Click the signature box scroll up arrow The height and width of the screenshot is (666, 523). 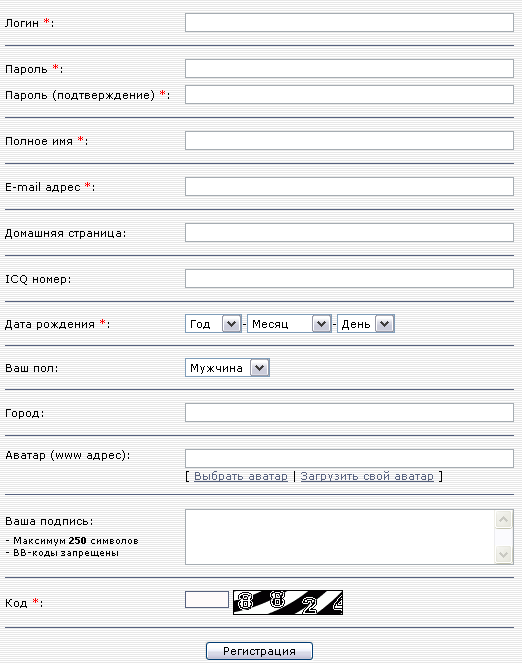pyautogui.click(x=504, y=519)
